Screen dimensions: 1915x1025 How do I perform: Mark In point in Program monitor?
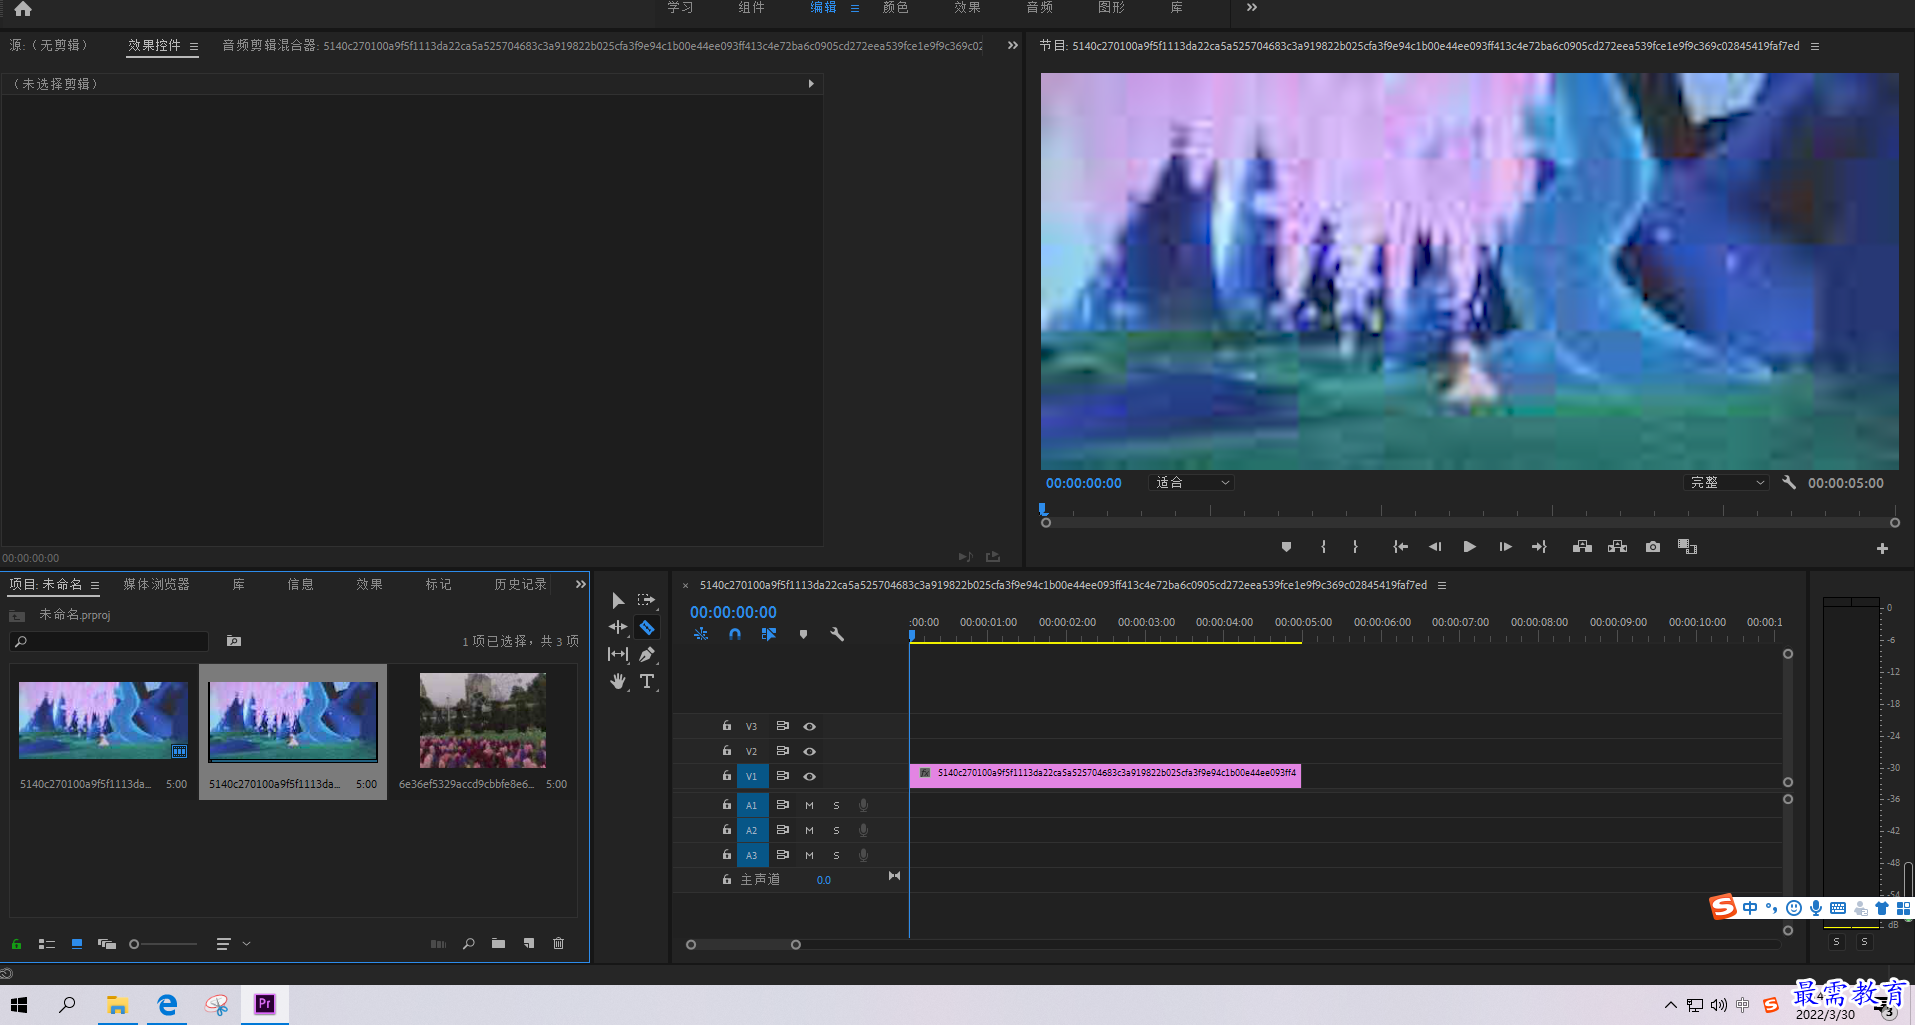click(x=1323, y=547)
